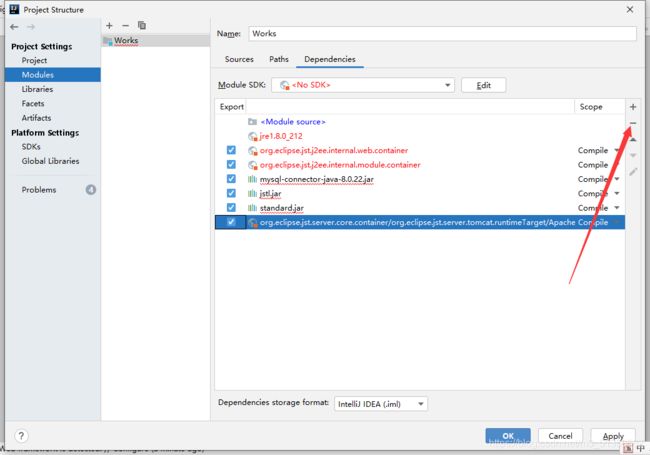The height and width of the screenshot is (455, 650).
Task: Click the Export column header
Action: click(x=232, y=107)
